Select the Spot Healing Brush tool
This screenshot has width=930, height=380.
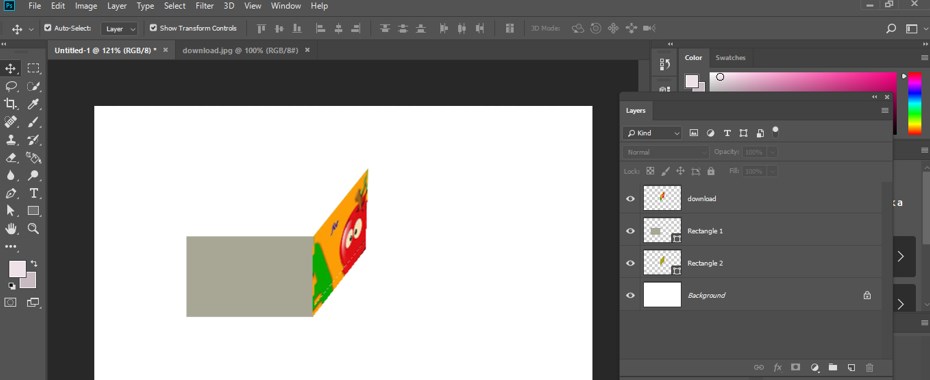(11, 122)
